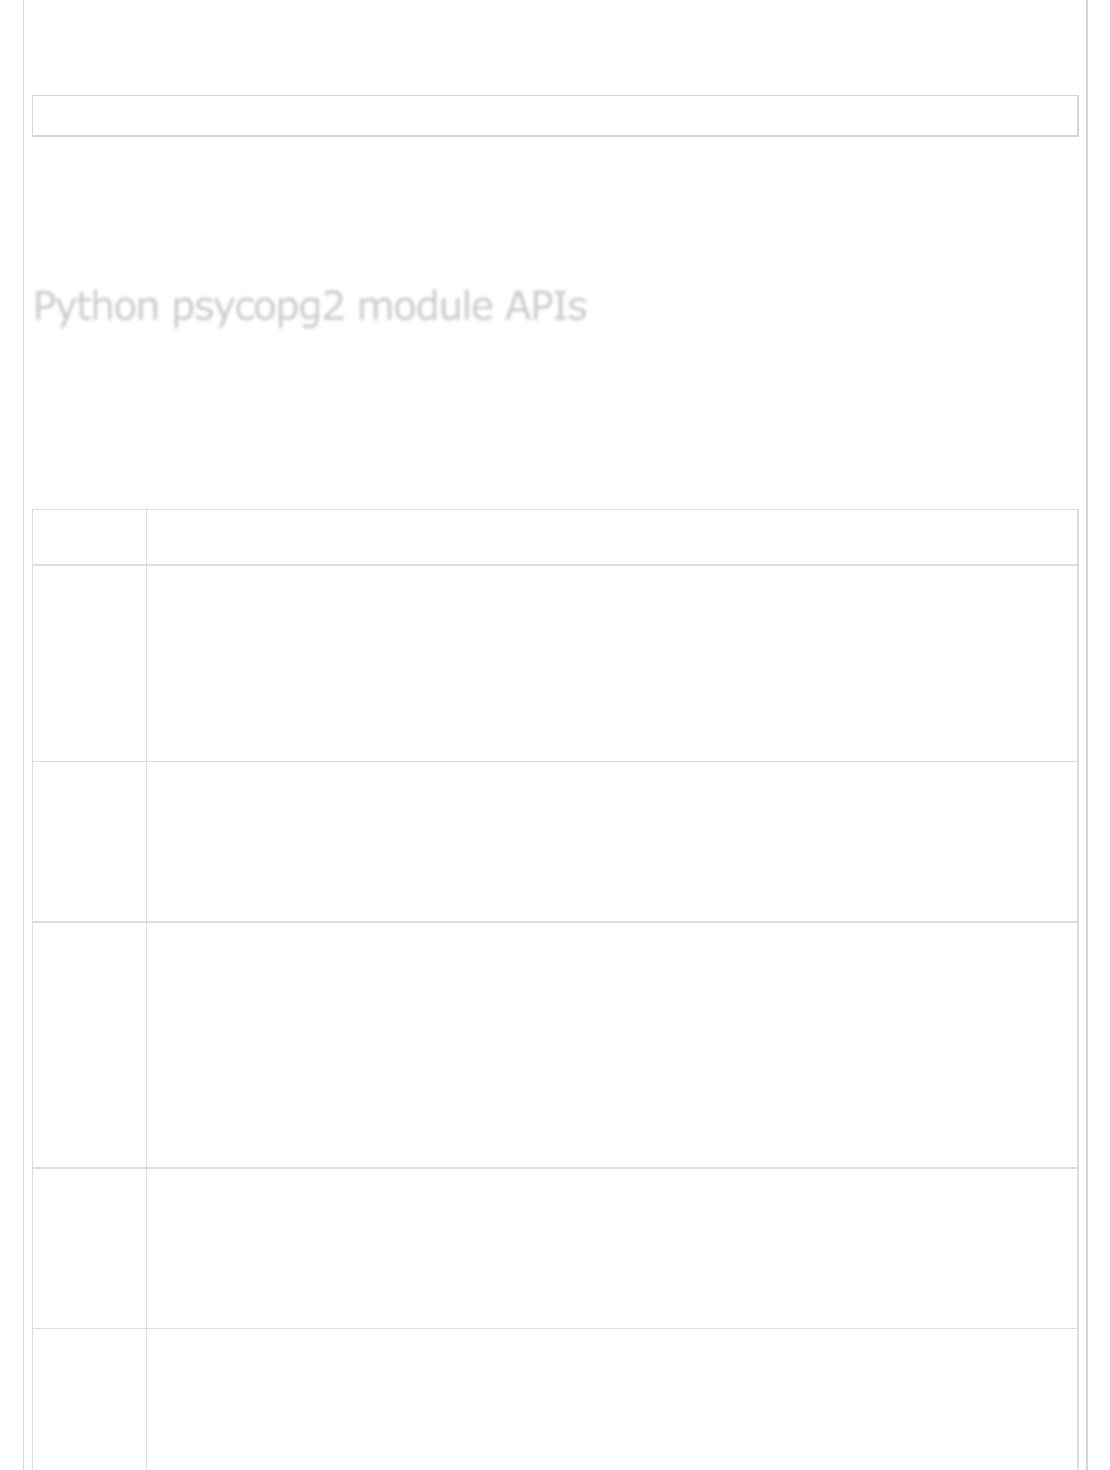Click fourth body row's wide right cell
The height and width of the screenshot is (1470, 1110).
coord(611,1248)
